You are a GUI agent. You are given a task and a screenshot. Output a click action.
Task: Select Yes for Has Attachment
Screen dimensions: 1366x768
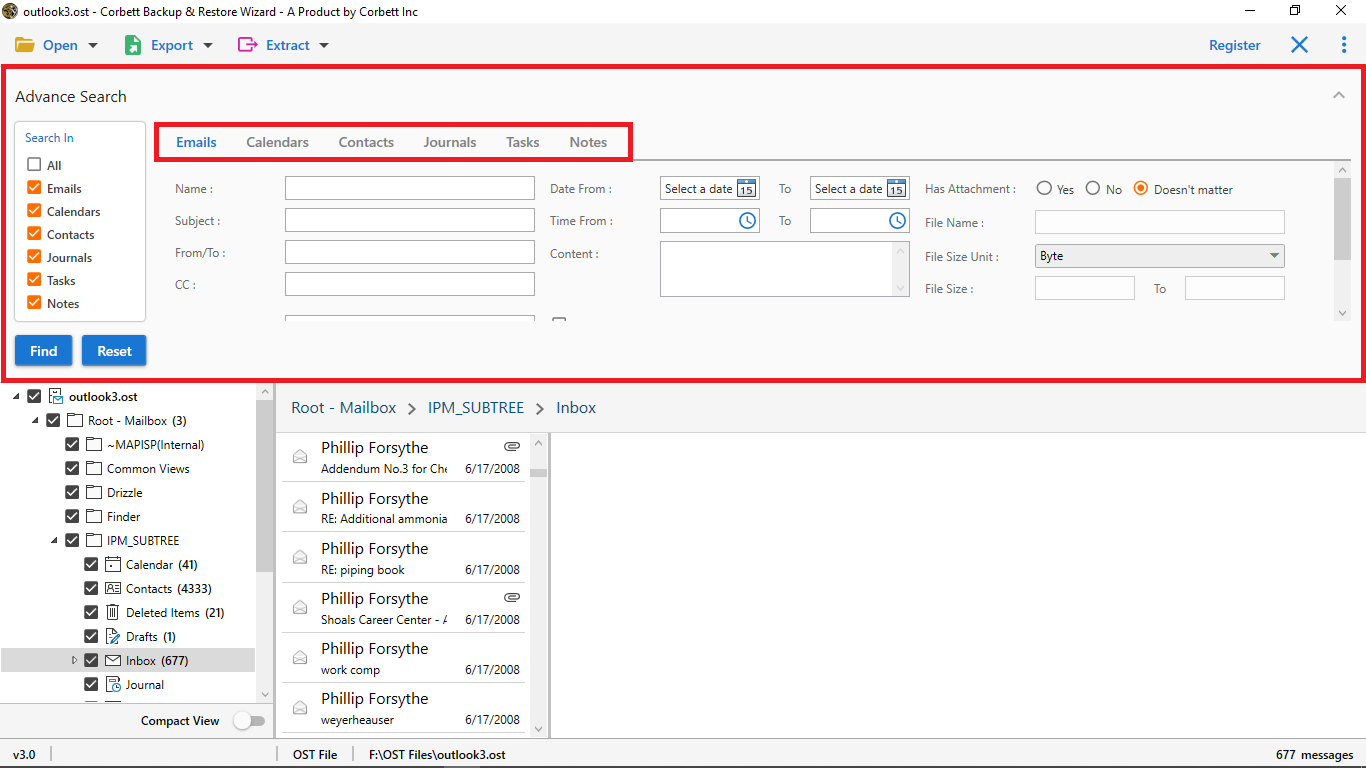point(1044,189)
